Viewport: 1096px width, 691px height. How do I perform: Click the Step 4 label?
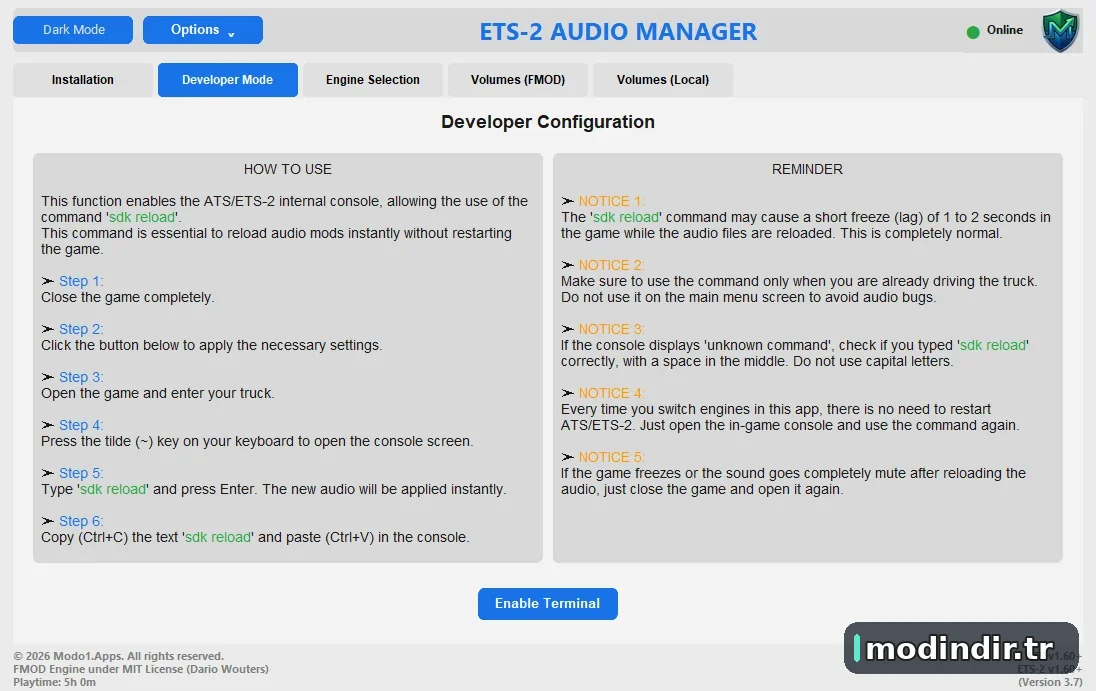click(x=80, y=425)
